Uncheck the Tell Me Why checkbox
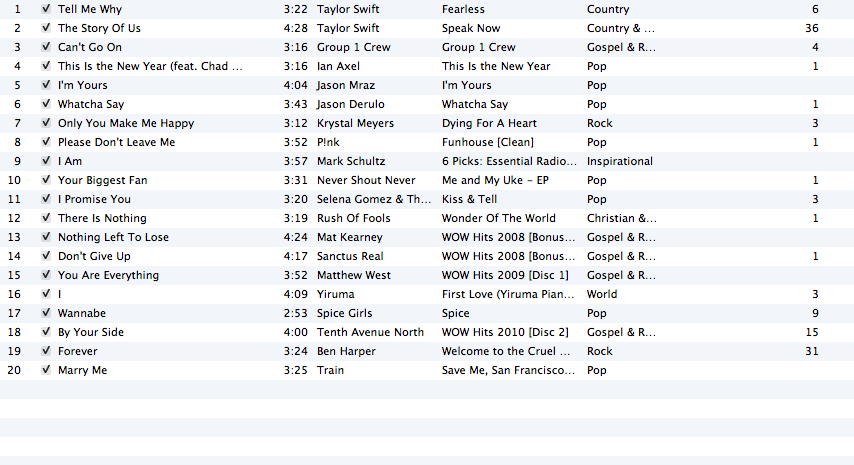 (46, 9)
